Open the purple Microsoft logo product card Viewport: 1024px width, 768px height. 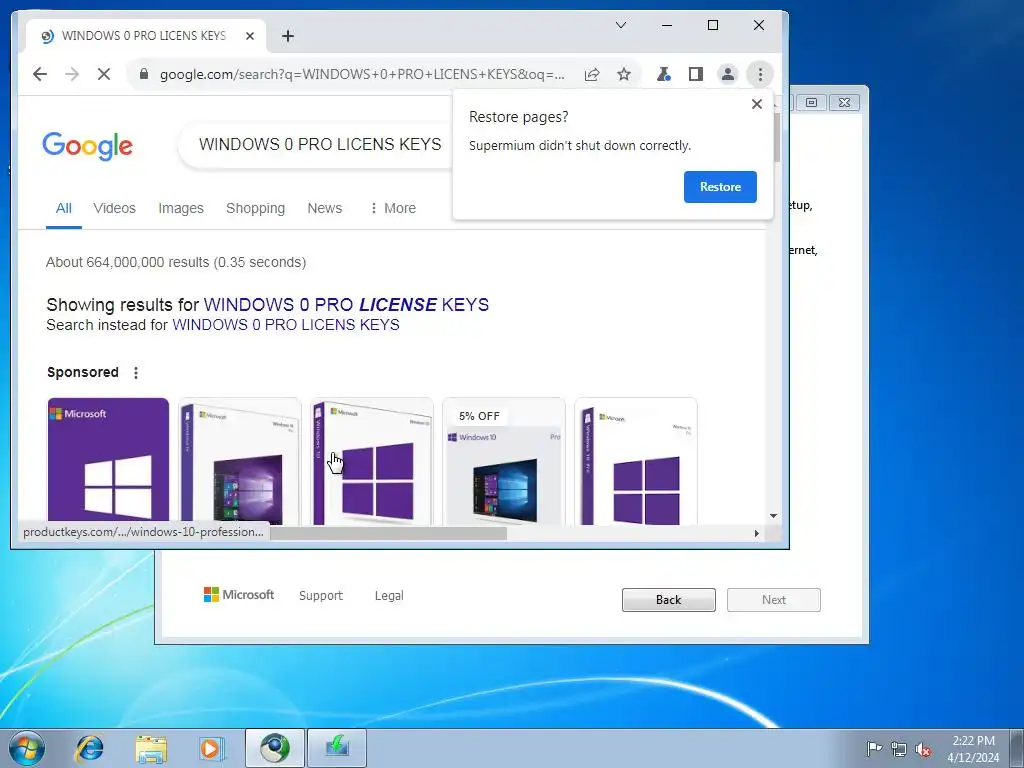pos(108,461)
